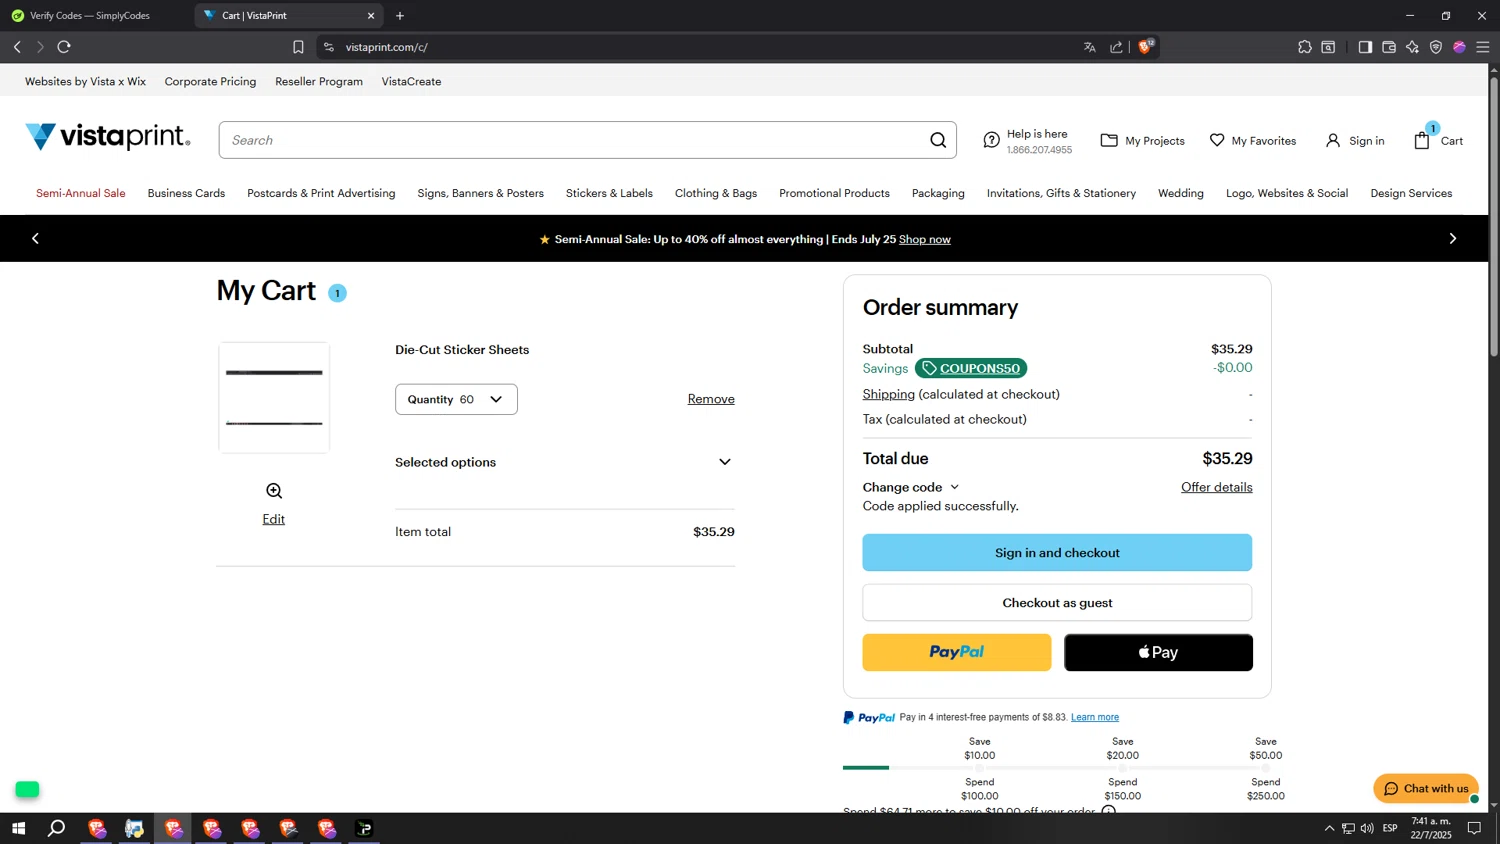Pay with Apple Pay button

(x=1158, y=652)
